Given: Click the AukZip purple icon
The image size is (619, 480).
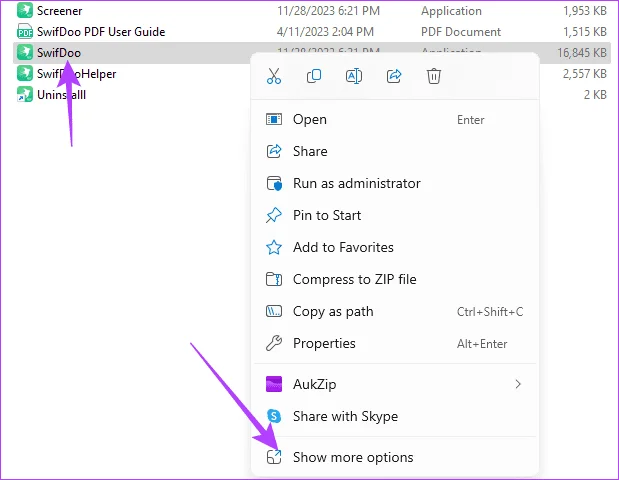Looking at the screenshot, I should coord(274,384).
